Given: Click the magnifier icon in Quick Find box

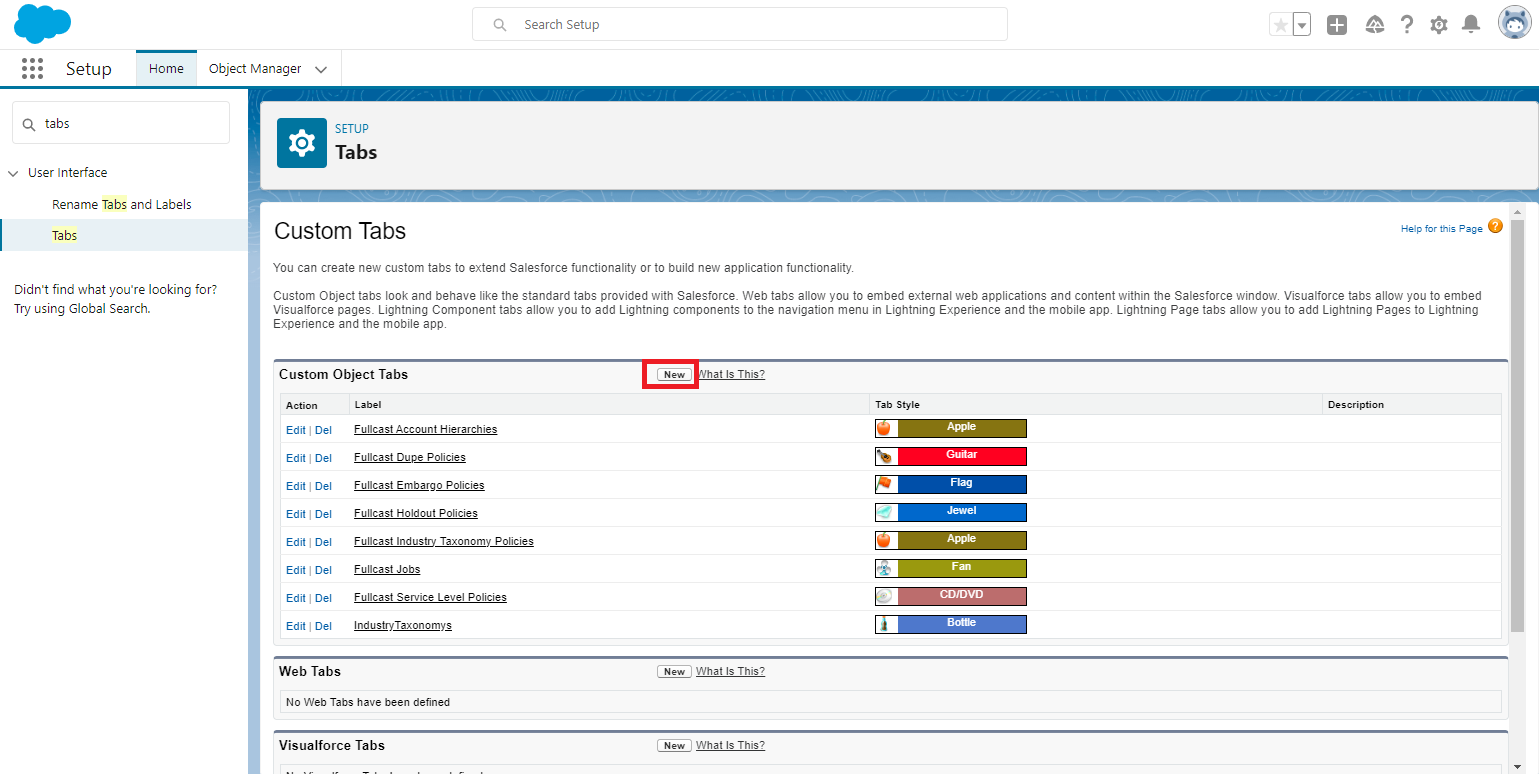Looking at the screenshot, I should tap(29, 124).
